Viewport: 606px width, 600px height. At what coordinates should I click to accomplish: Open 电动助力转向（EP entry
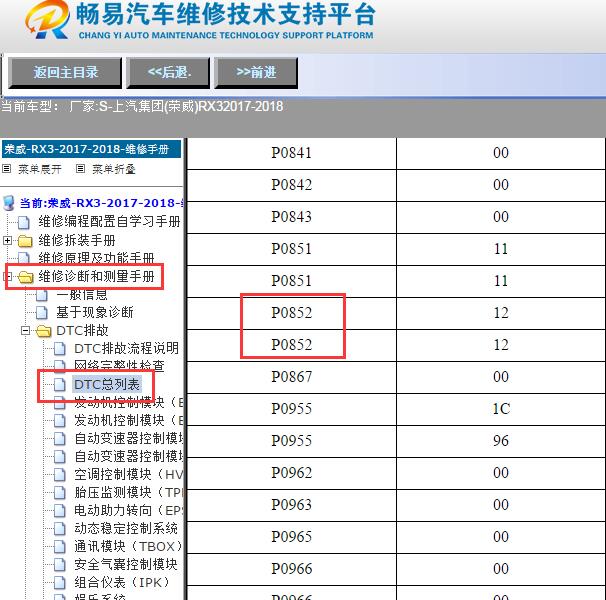click(129, 510)
